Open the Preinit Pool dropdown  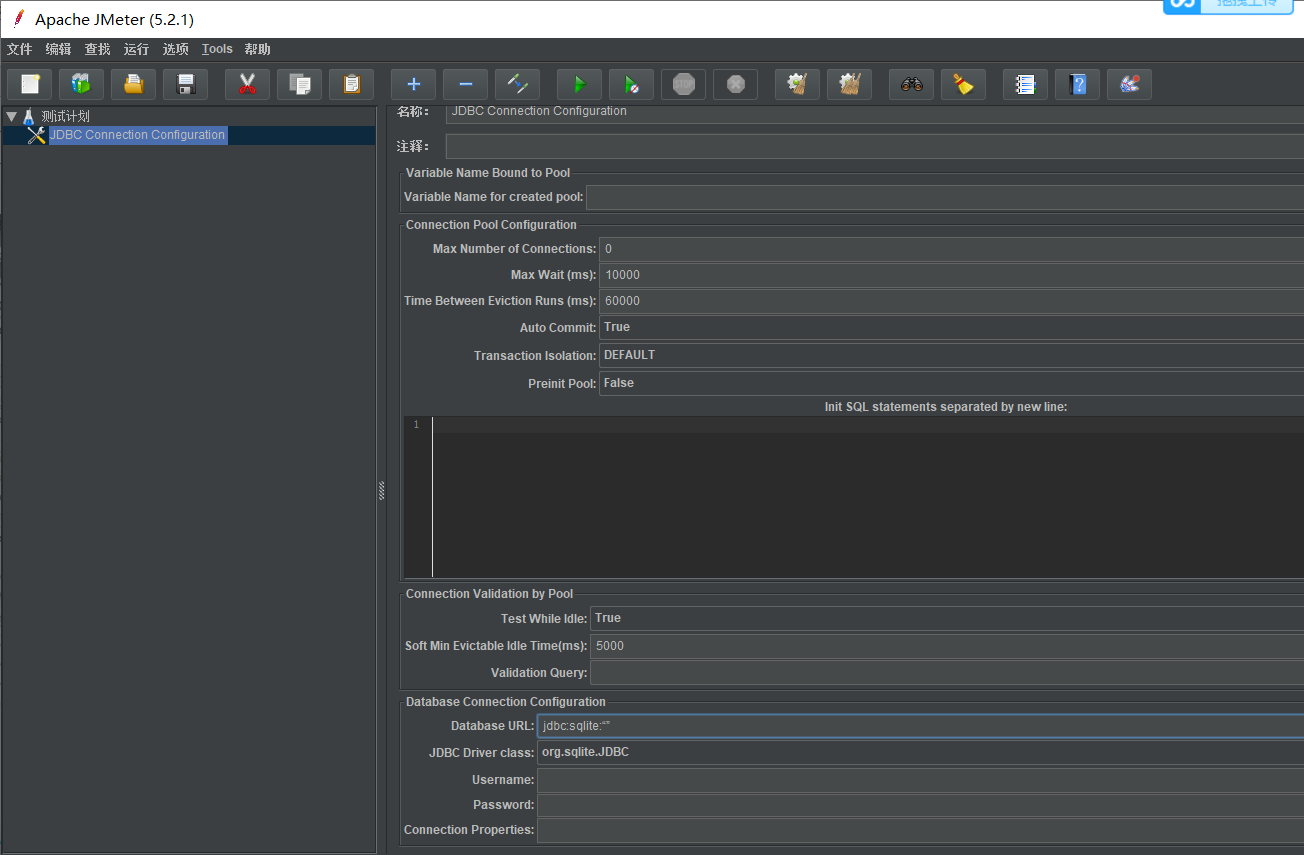click(951, 383)
